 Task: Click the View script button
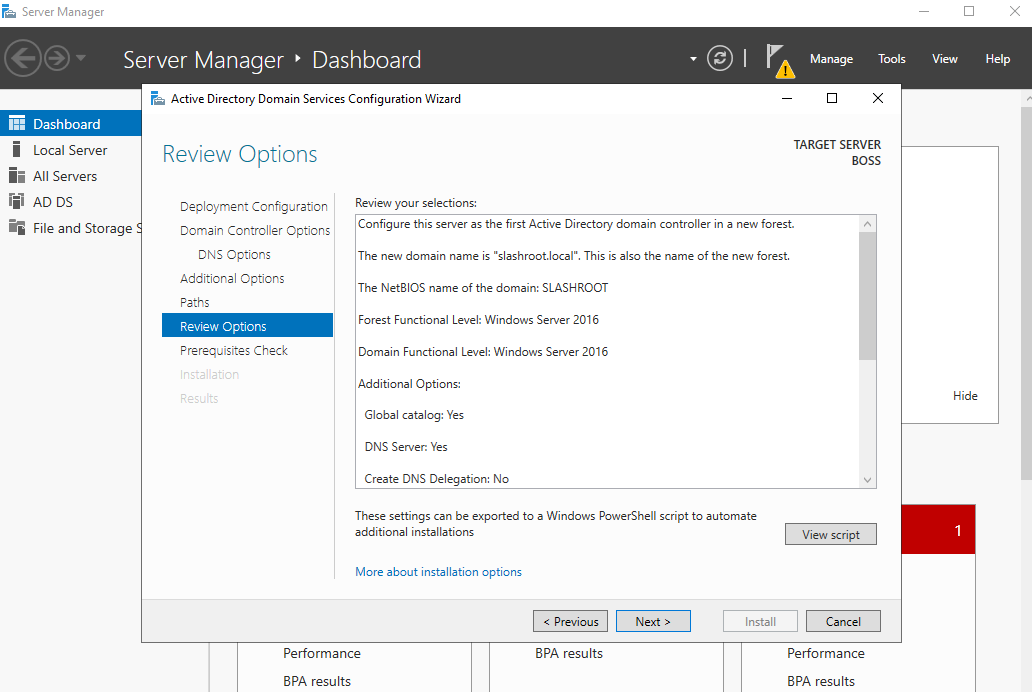[x=830, y=535]
